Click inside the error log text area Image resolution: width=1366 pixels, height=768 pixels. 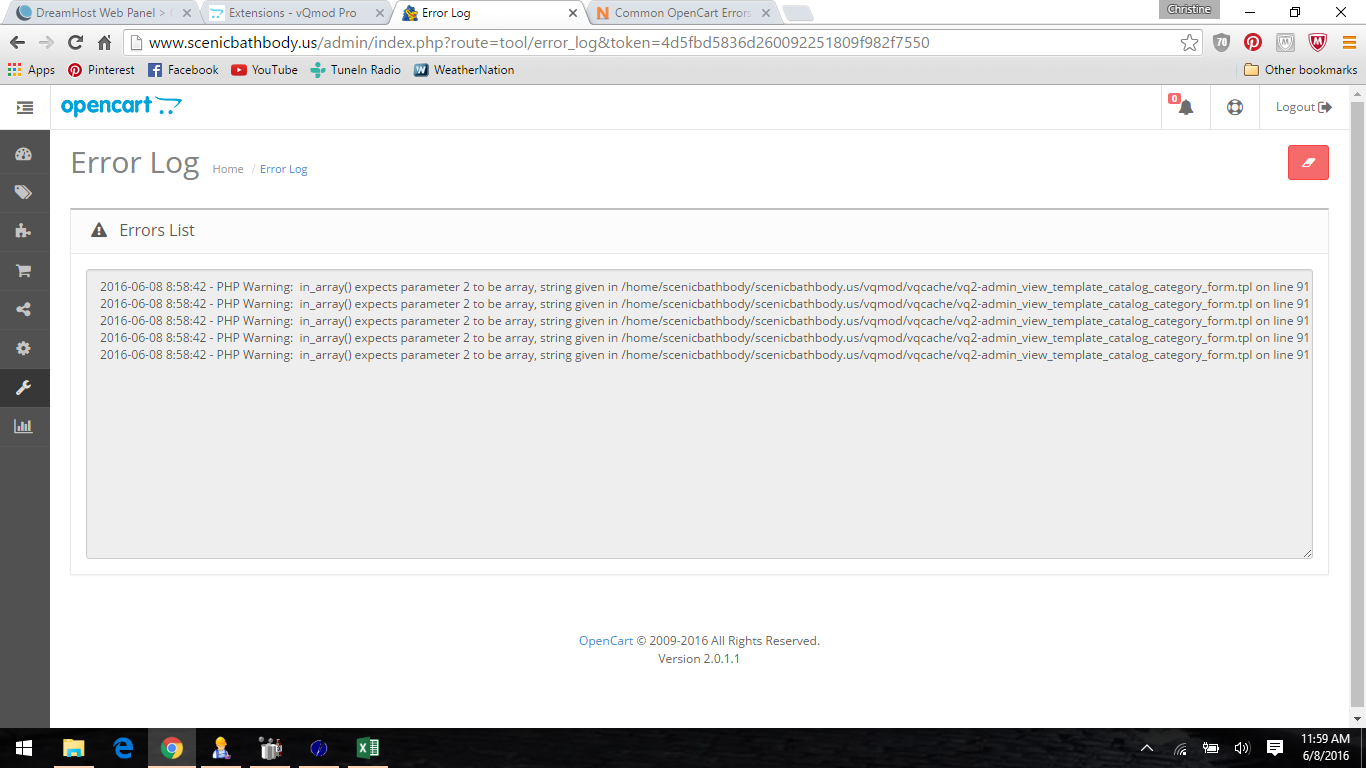pos(699,414)
